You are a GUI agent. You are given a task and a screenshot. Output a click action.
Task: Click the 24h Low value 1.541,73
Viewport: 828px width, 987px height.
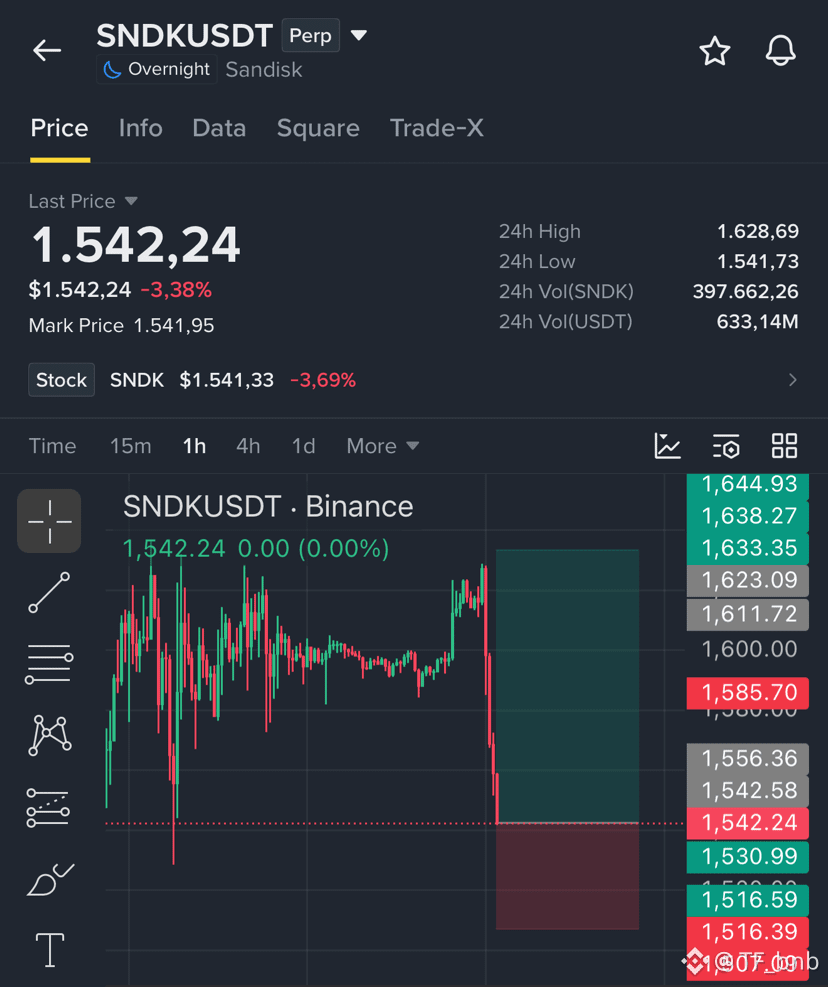(x=758, y=261)
